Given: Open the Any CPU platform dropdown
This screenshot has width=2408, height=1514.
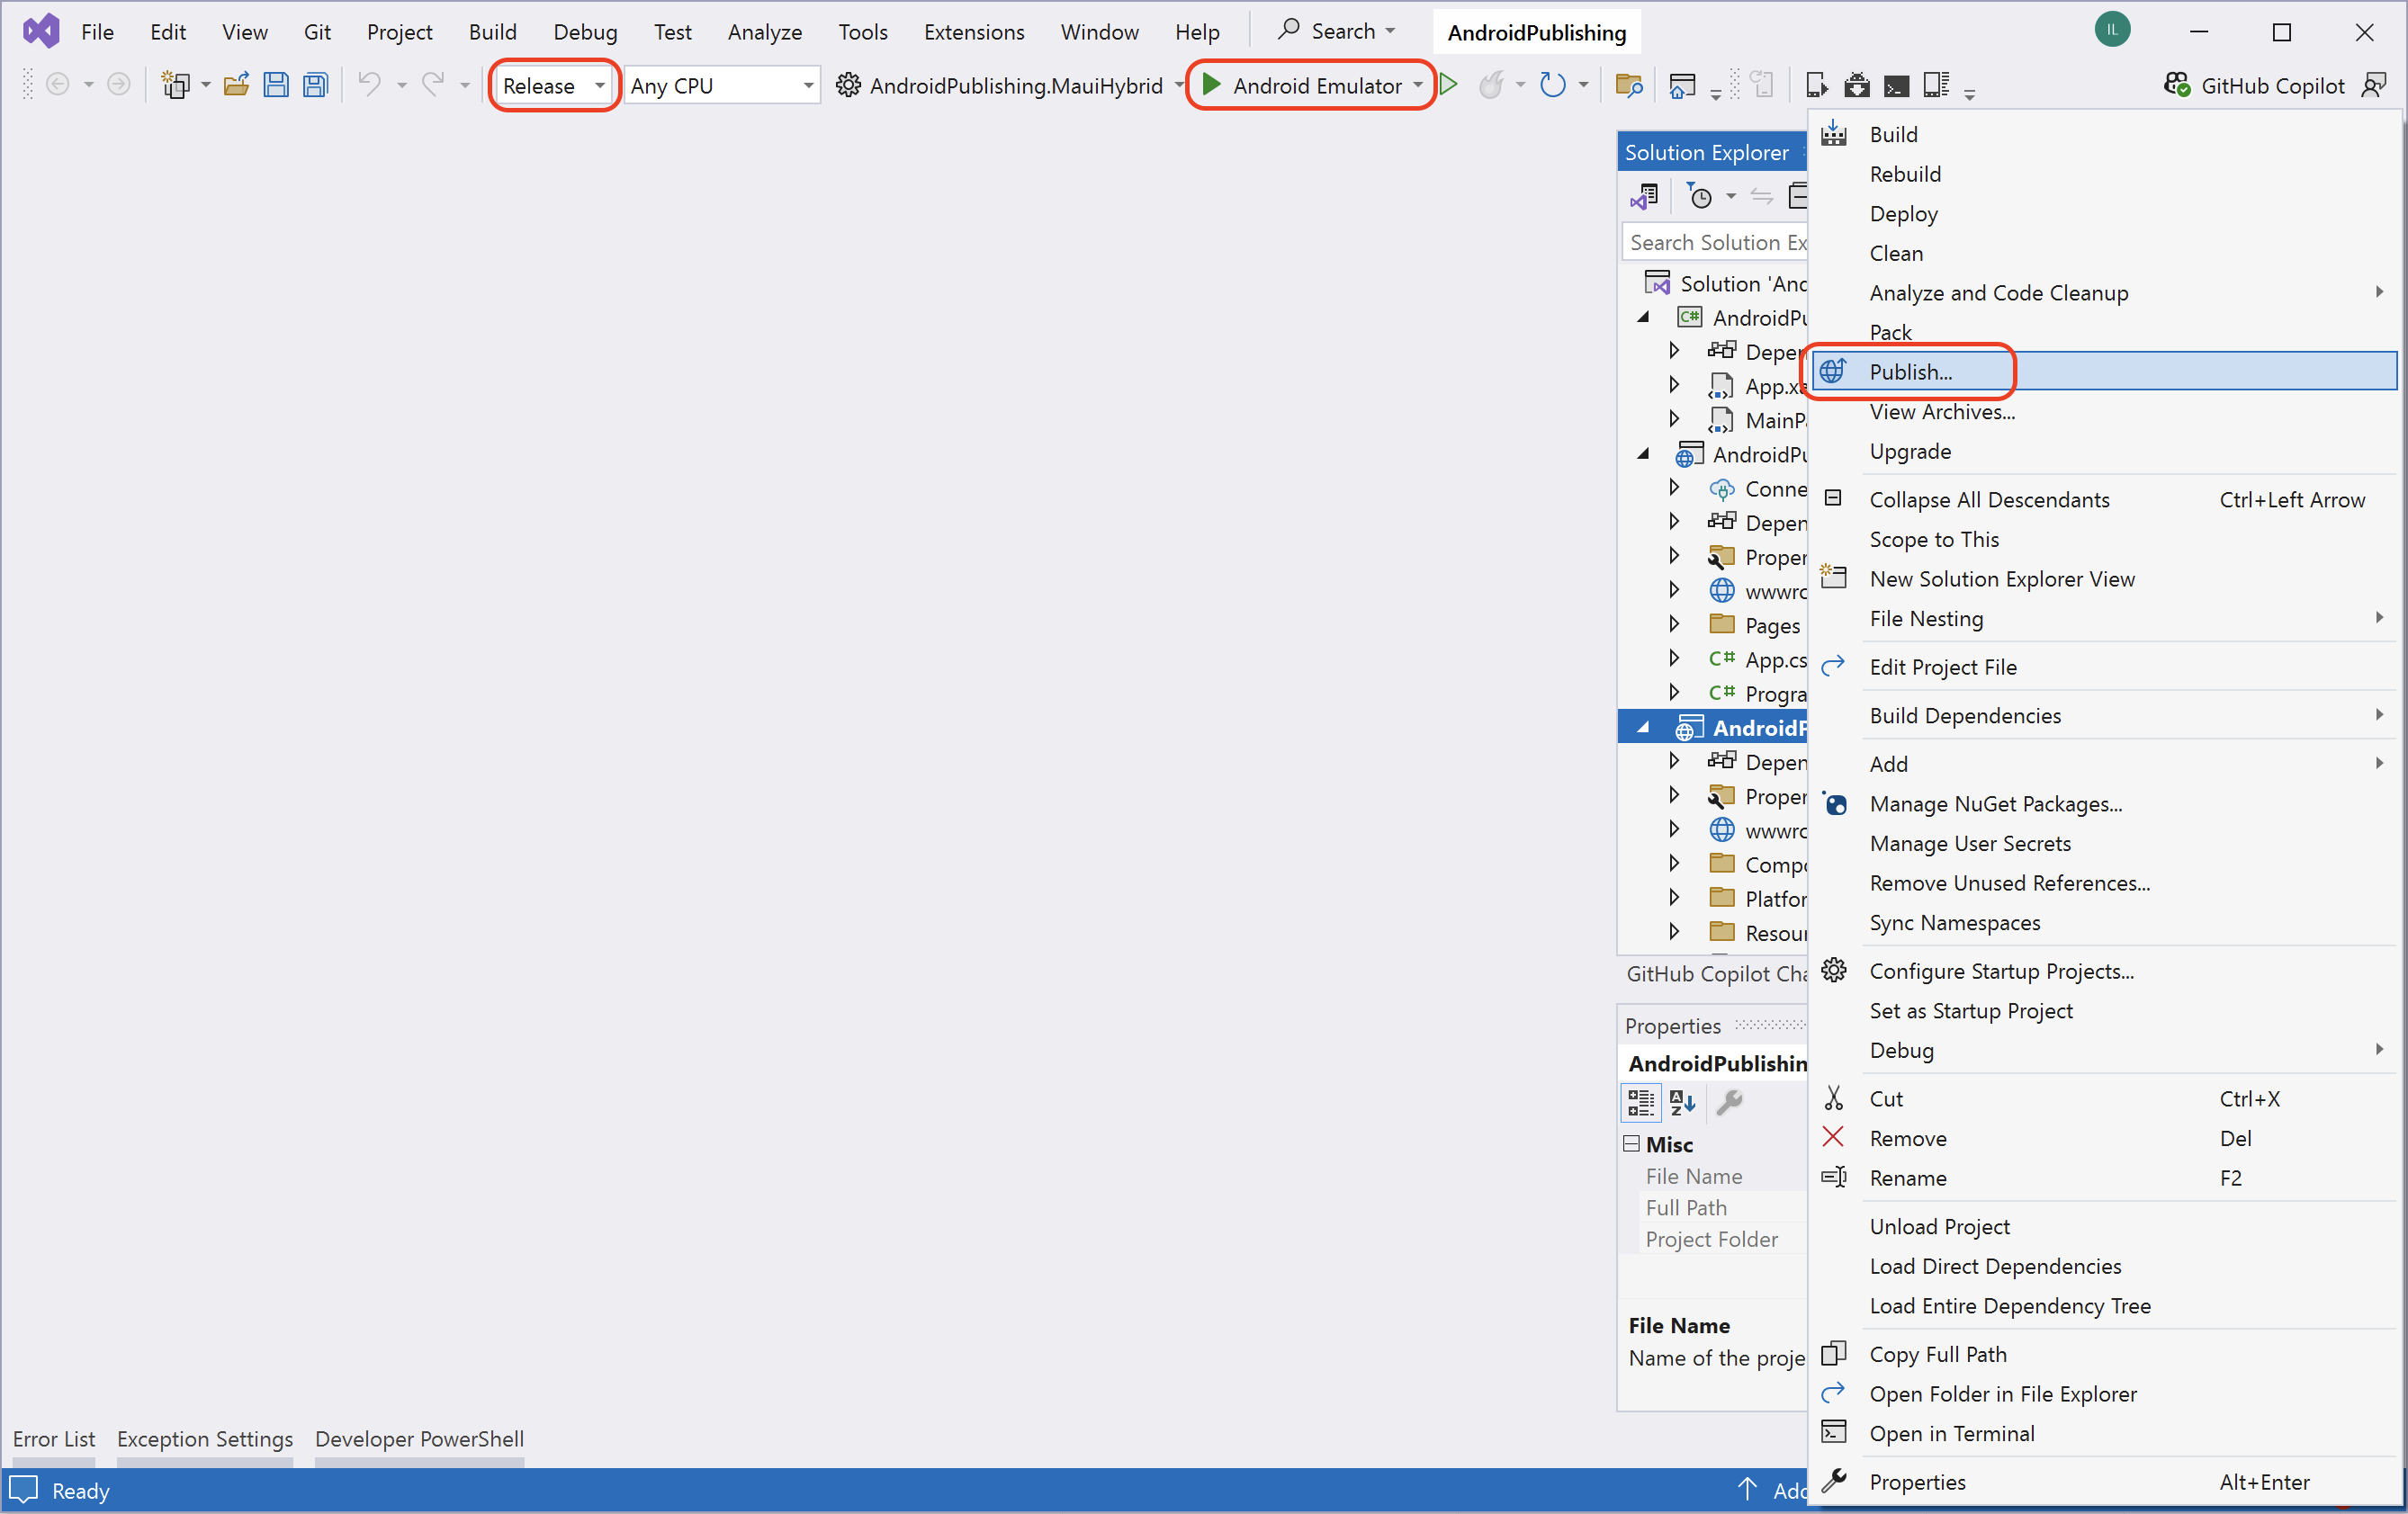Looking at the screenshot, I should click(722, 86).
